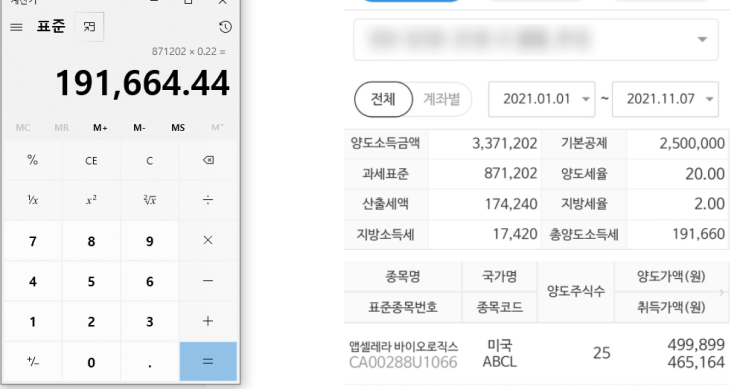
Task: Click transfer amount 499,899
Action: (x=696, y=344)
